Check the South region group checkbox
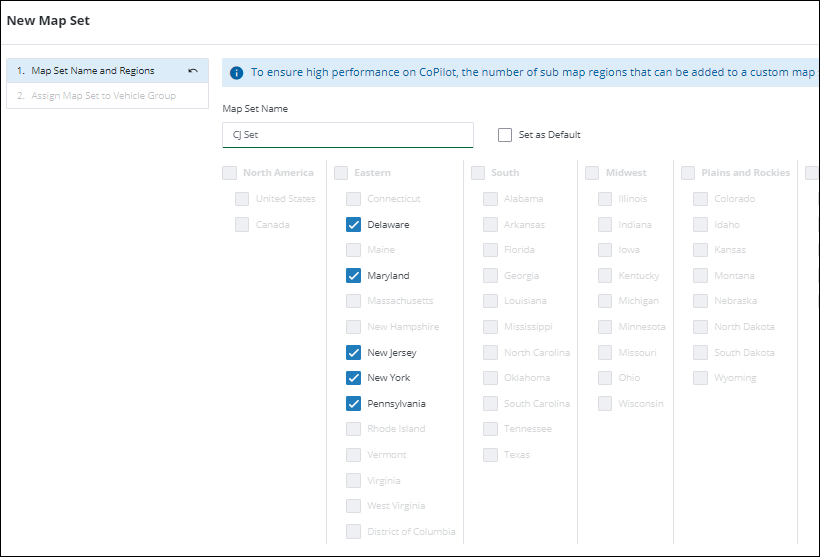 pos(478,173)
